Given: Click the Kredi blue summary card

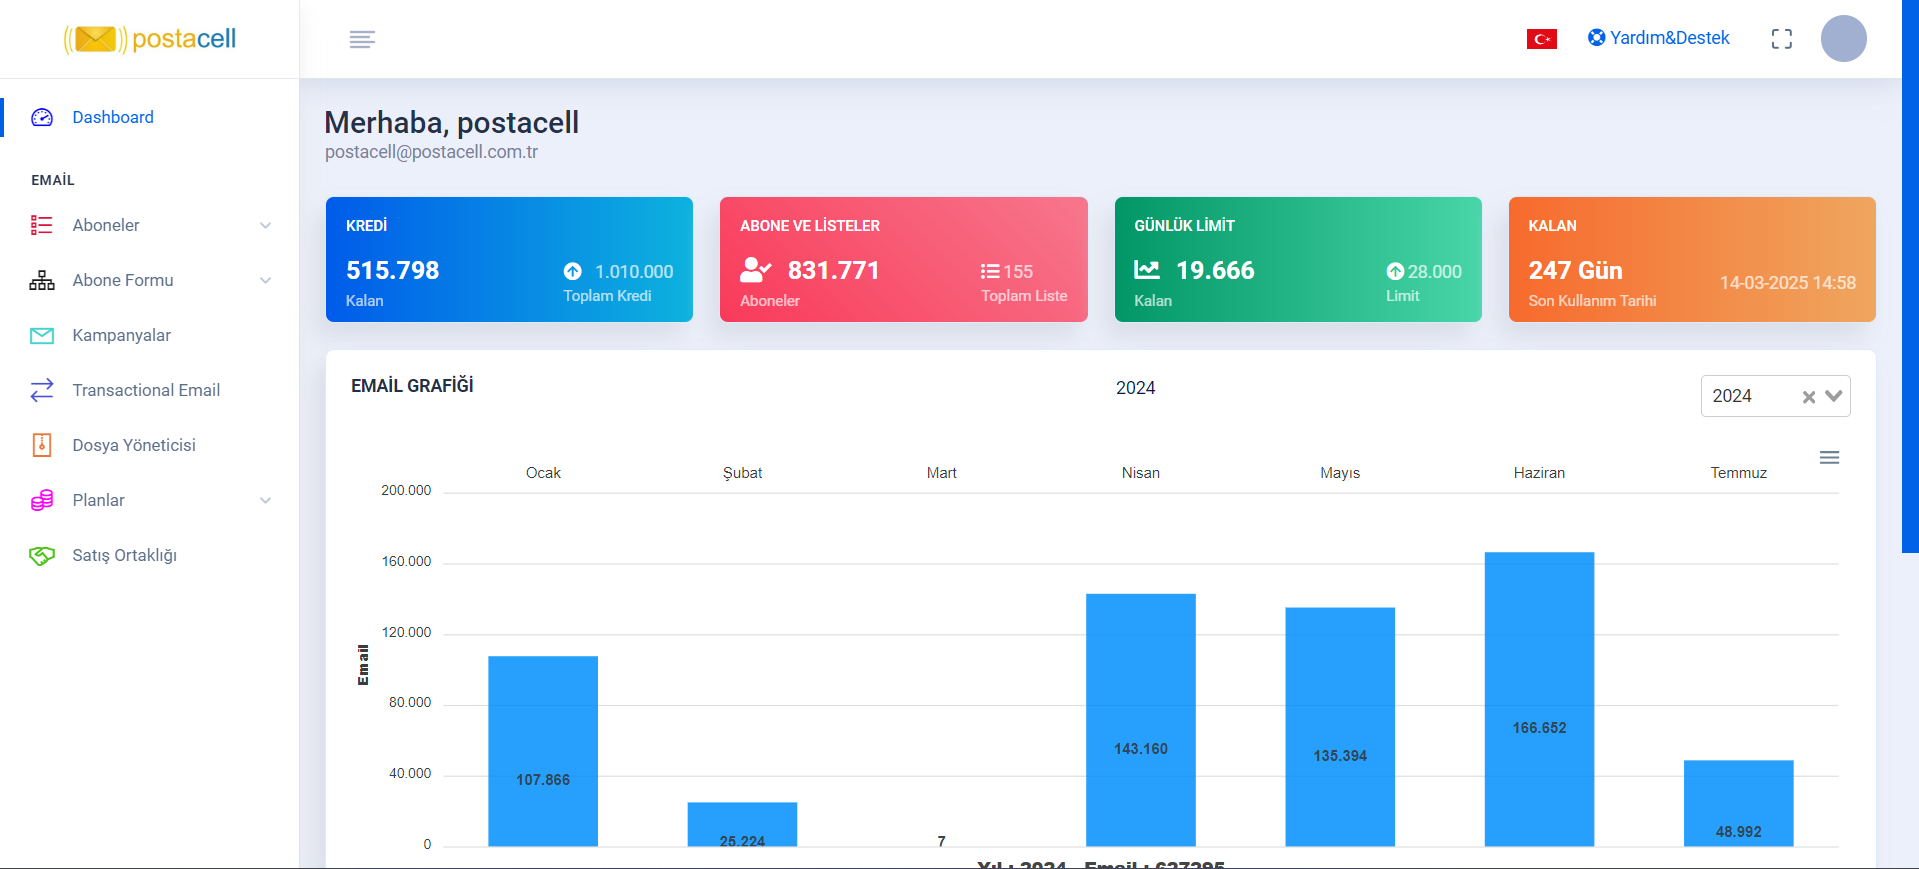Looking at the screenshot, I should [509, 259].
